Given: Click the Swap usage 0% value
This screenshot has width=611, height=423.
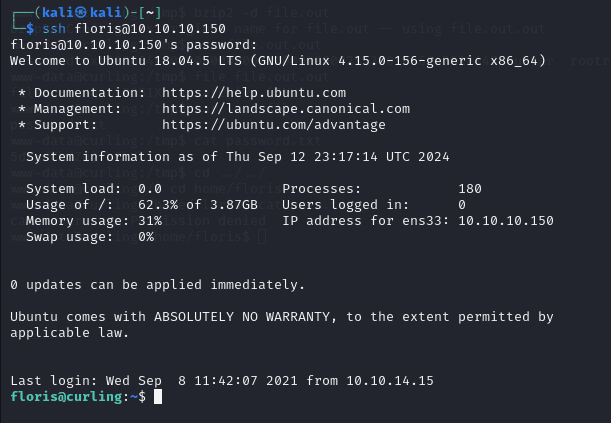Looking at the screenshot, I should pos(146,237).
